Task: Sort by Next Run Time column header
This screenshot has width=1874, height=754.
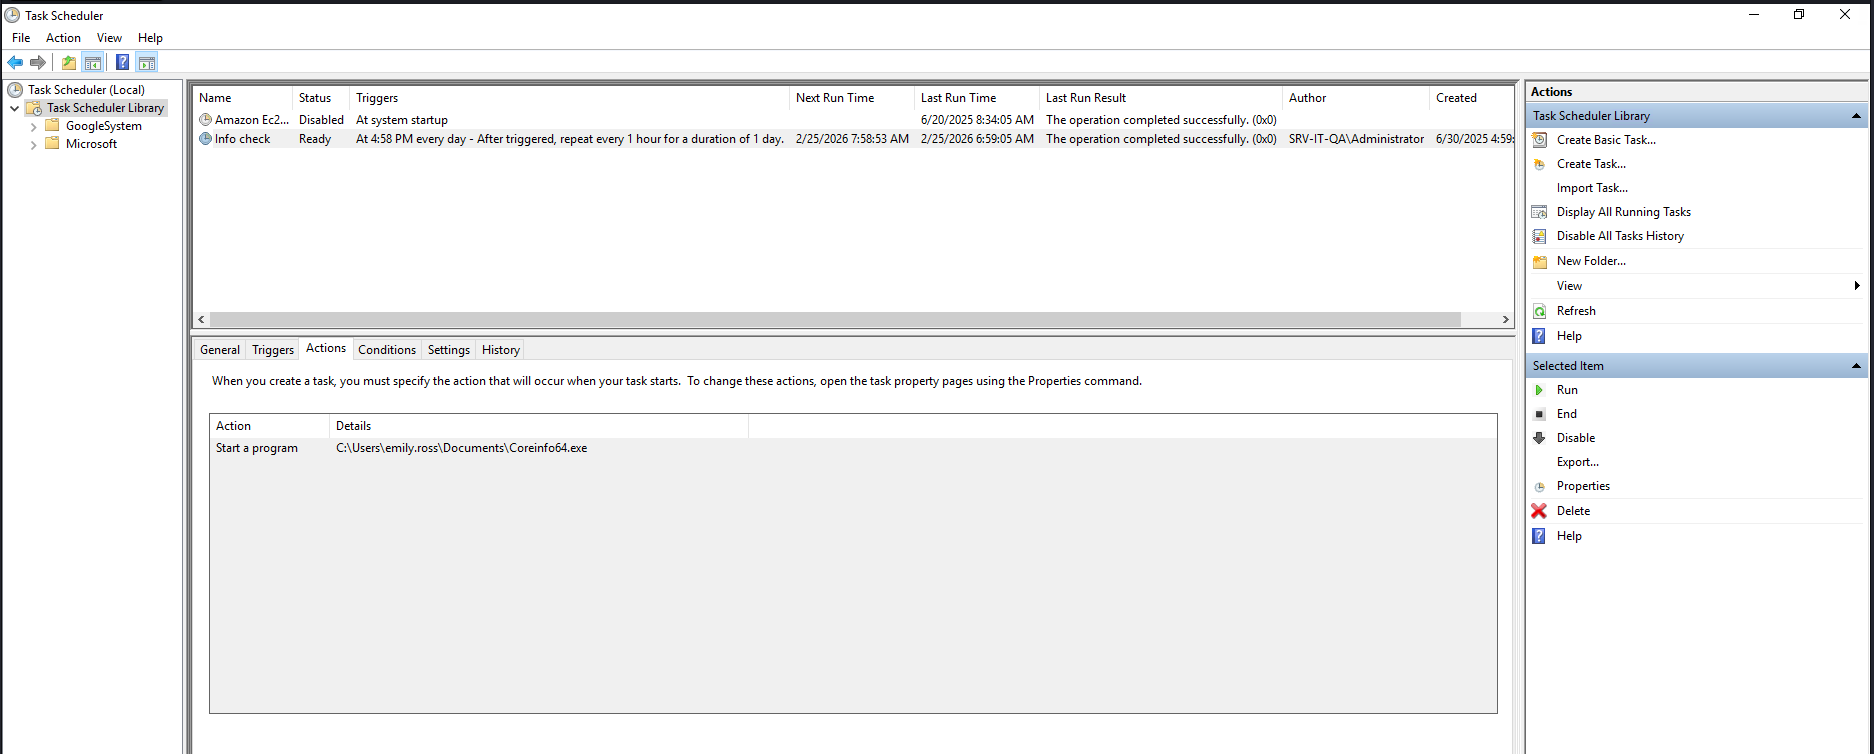Action: point(851,98)
